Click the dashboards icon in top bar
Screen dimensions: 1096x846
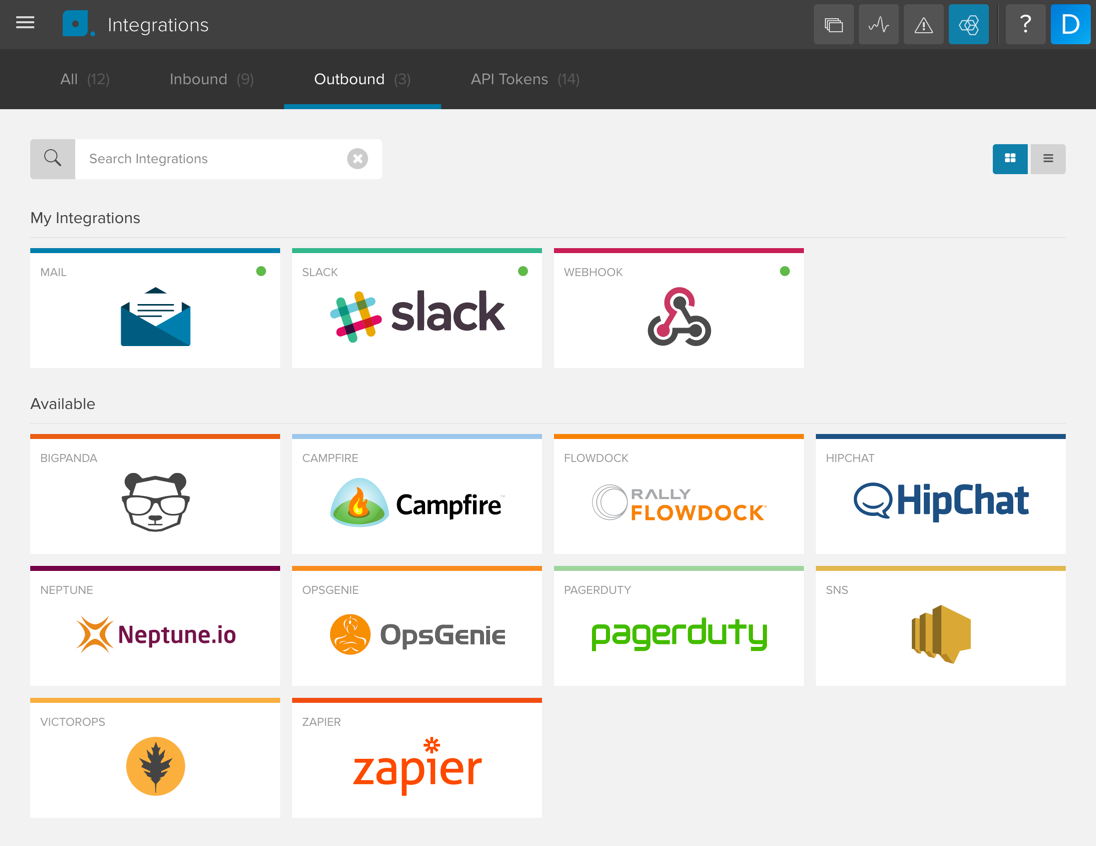(833, 25)
